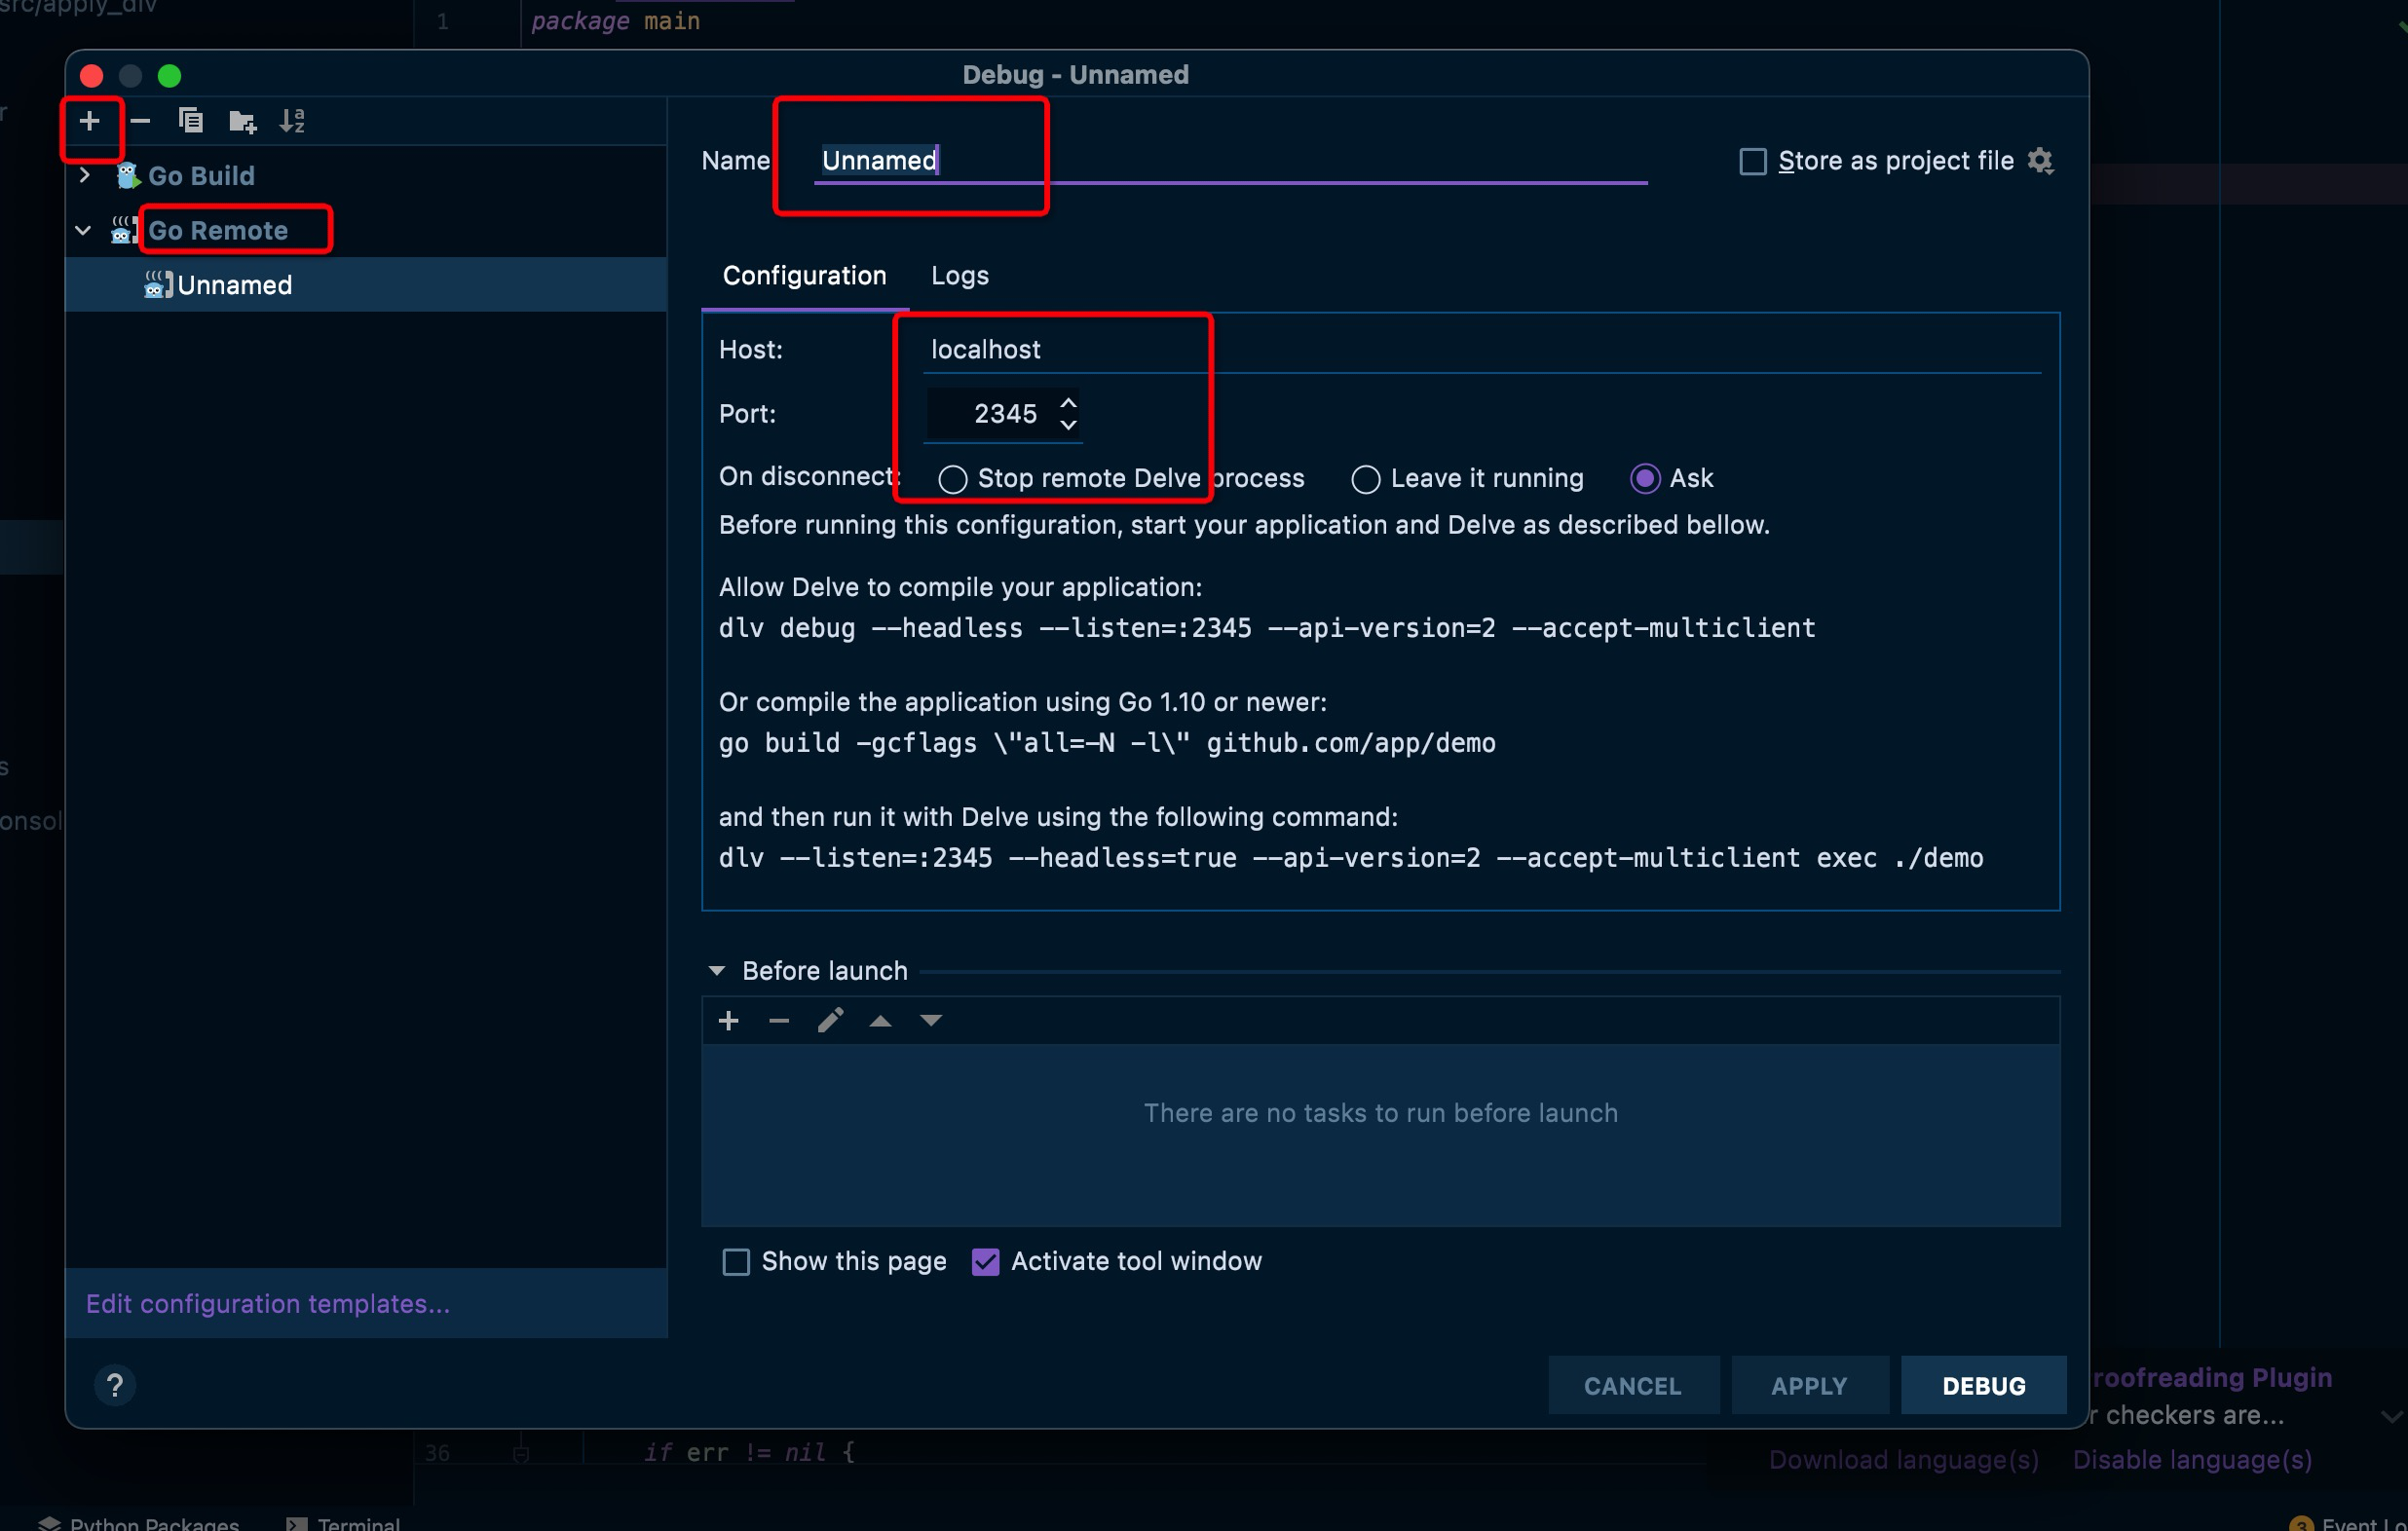
Task: Expand the Go Build tree node
Action: pyautogui.click(x=85, y=176)
